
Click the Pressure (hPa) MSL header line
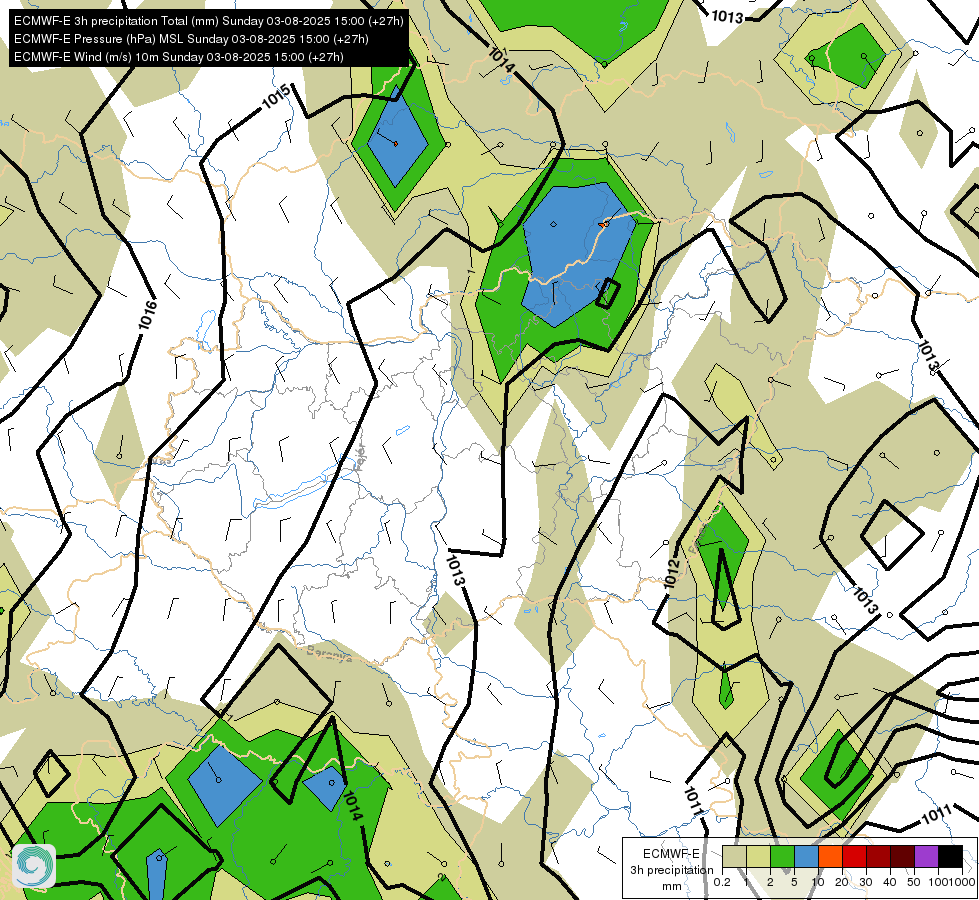pyautogui.click(x=191, y=39)
